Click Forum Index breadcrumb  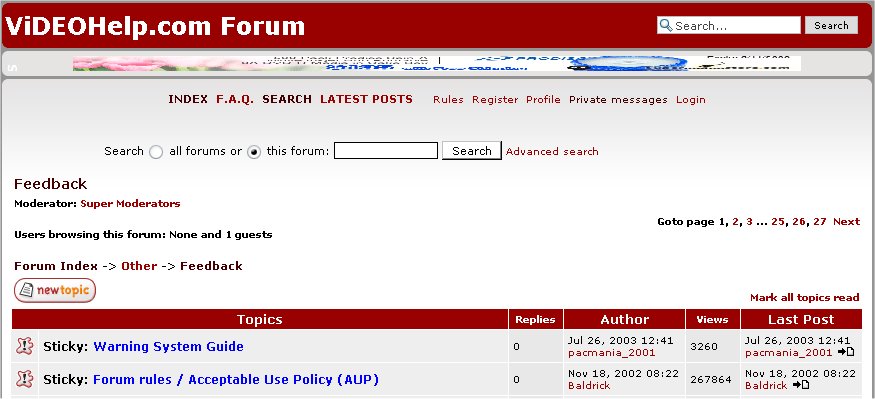coord(56,266)
